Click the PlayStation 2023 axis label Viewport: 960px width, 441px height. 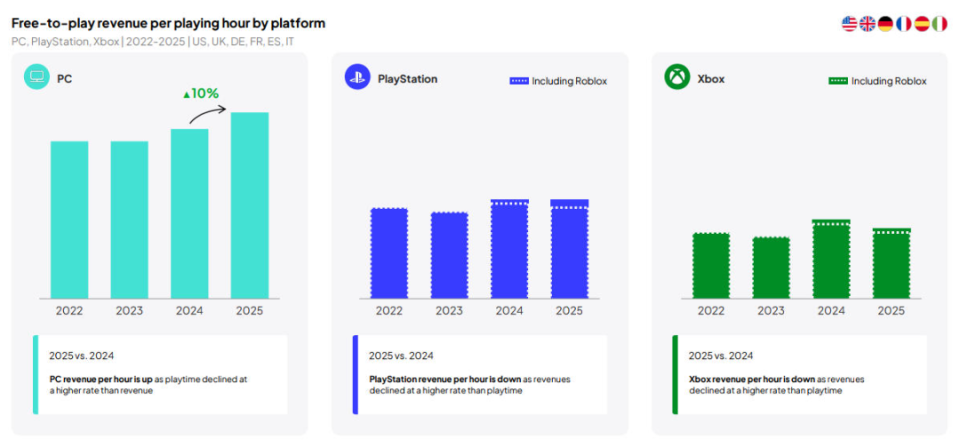[449, 311]
